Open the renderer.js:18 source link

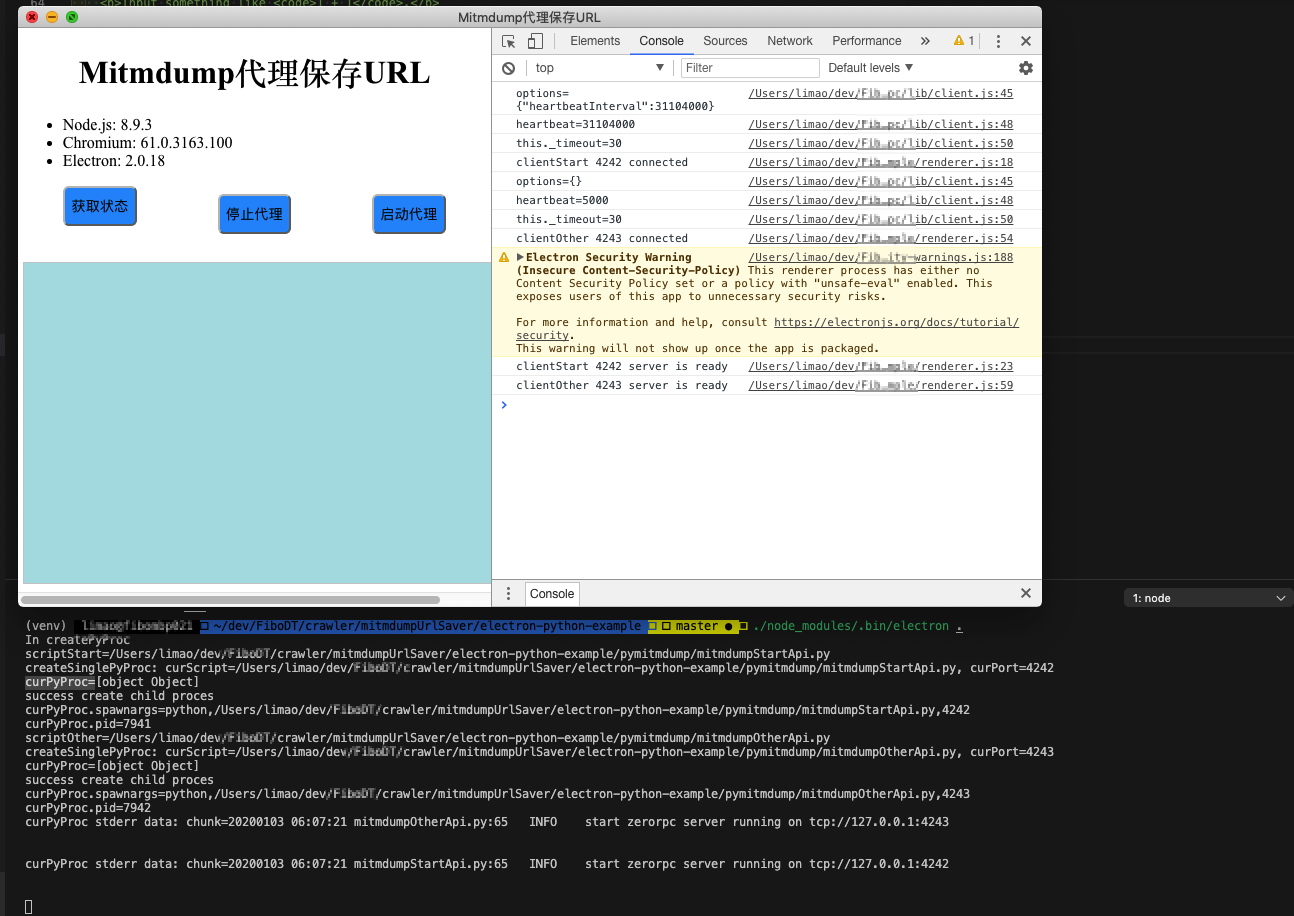pos(881,162)
